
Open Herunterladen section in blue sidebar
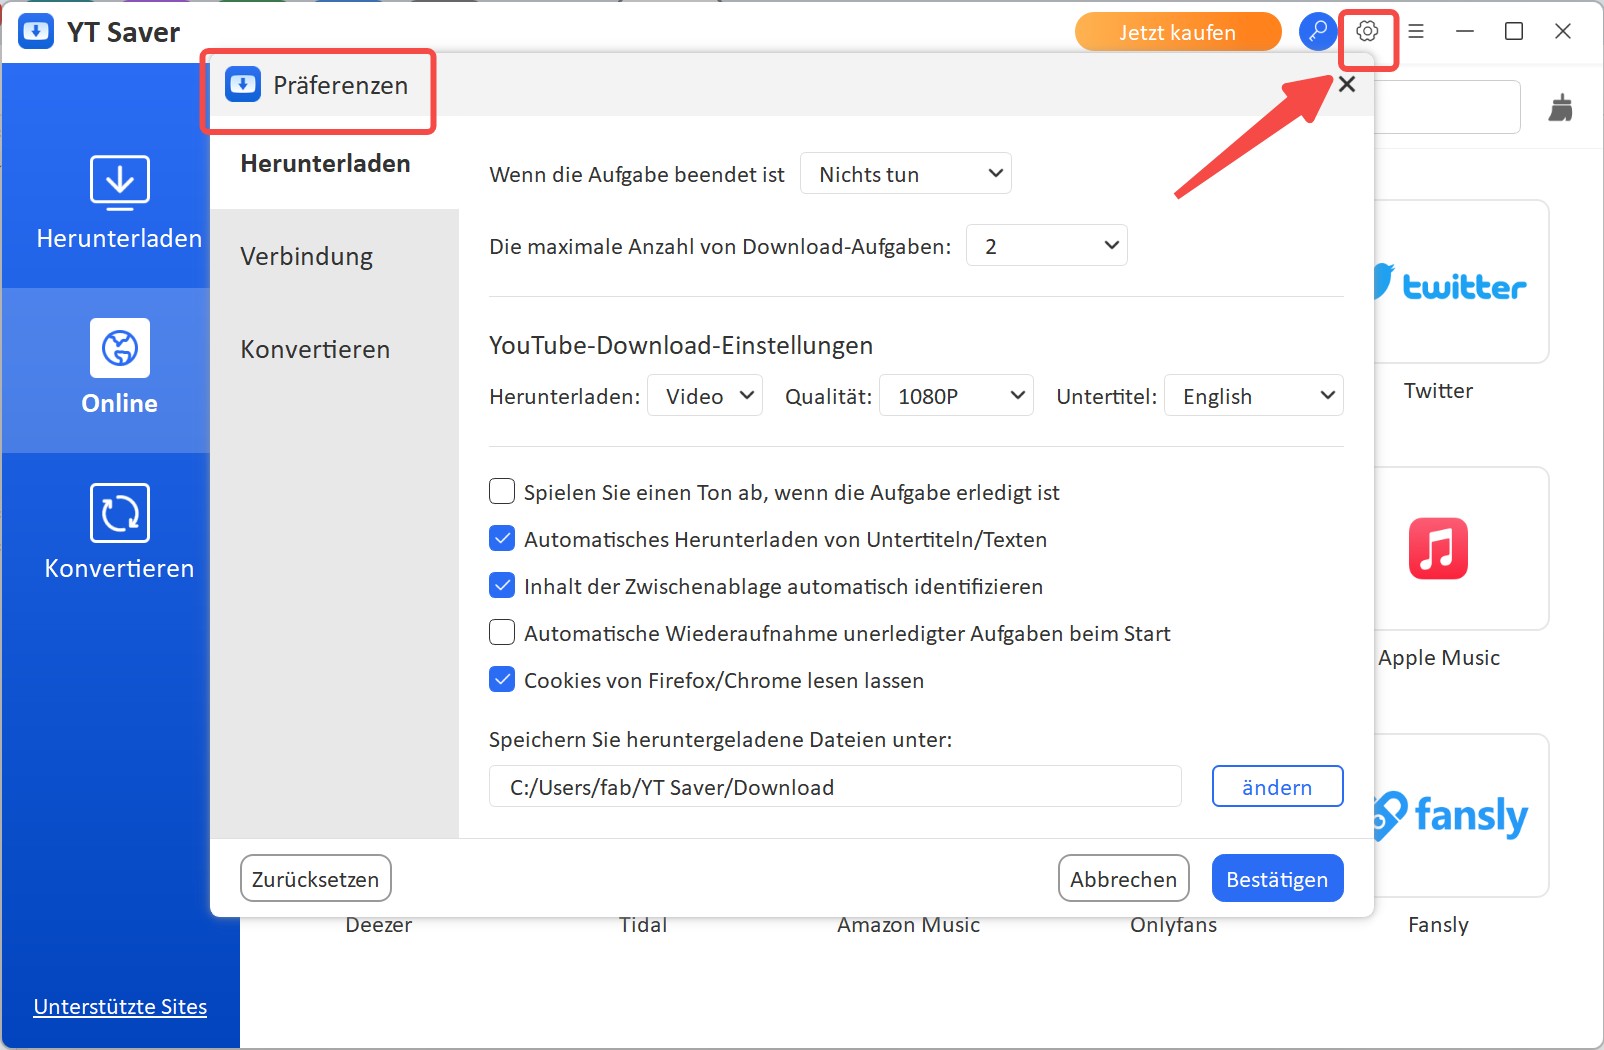119,203
